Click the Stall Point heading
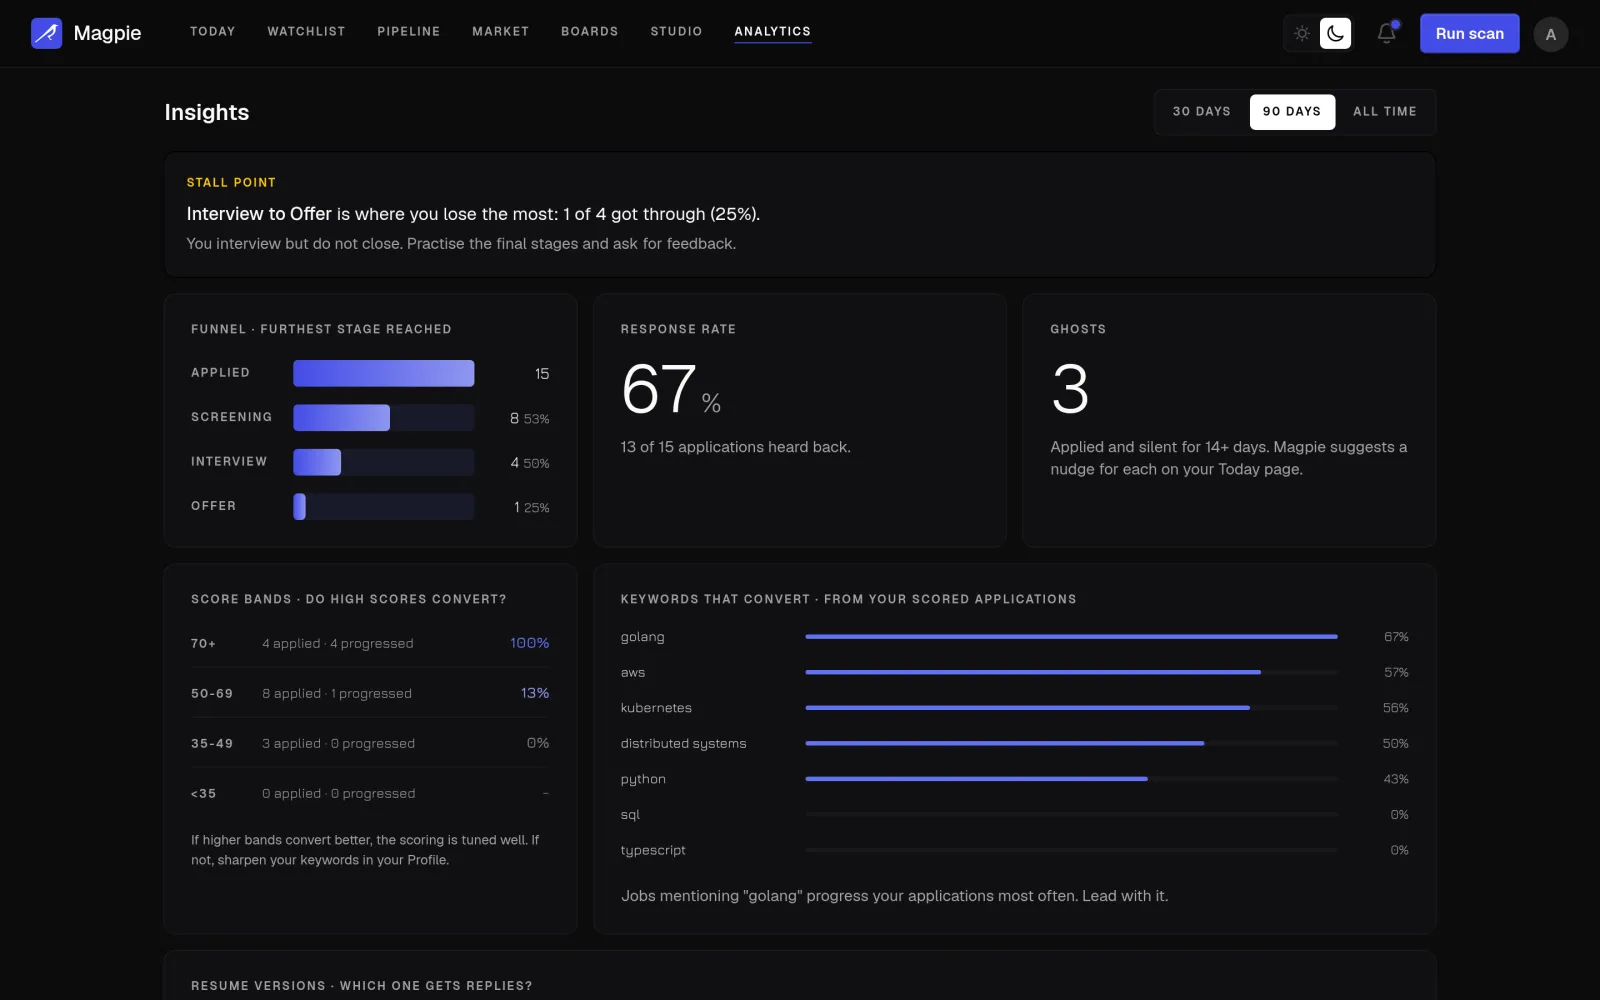The image size is (1600, 1000). [231, 183]
